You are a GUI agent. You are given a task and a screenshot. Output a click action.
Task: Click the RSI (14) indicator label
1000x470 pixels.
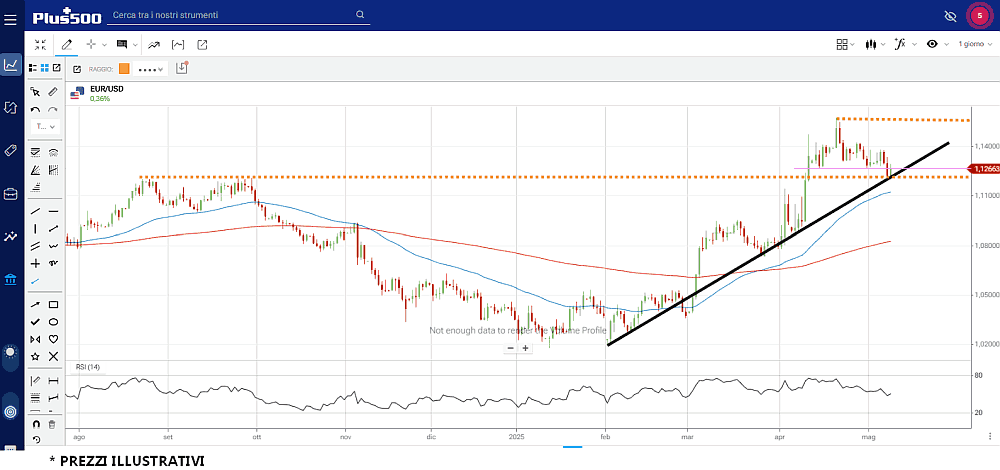[89, 368]
